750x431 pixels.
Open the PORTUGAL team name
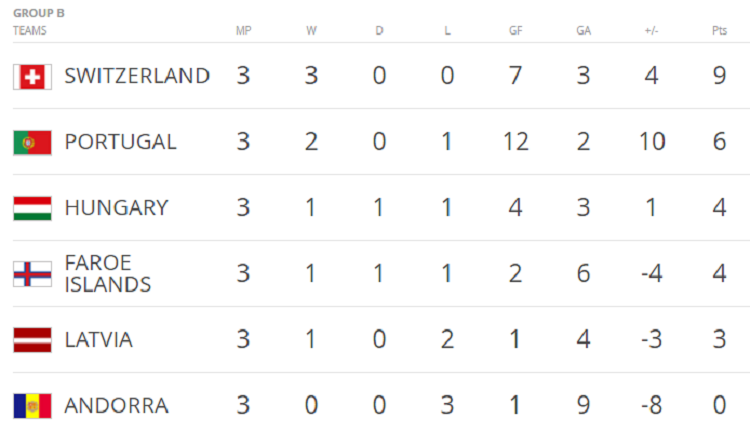tap(121, 142)
